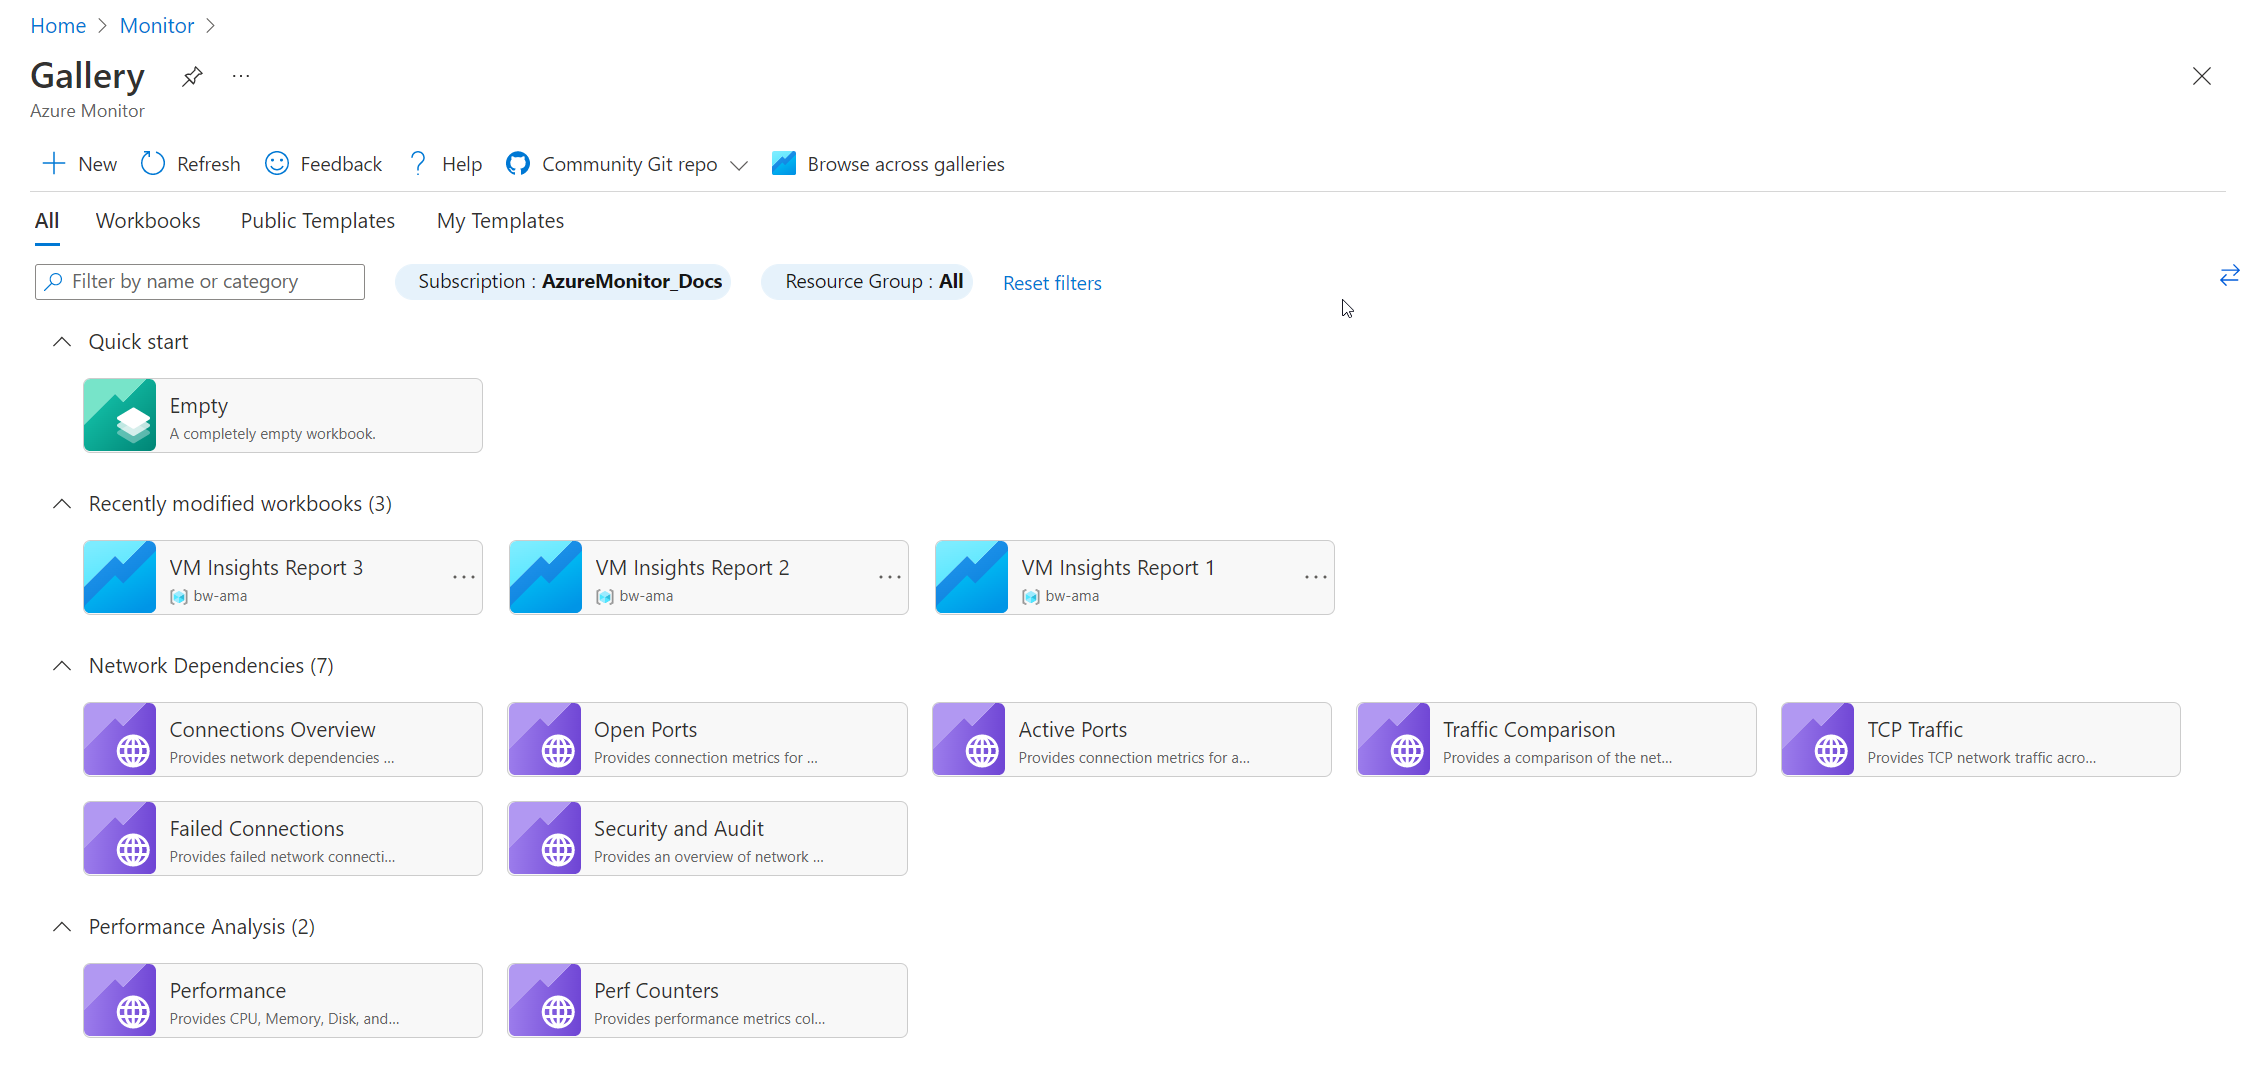Open options menu on VM Insights Report 2
The image size is (2252, 1086).
pyautogui.click(x=889, y=577)
